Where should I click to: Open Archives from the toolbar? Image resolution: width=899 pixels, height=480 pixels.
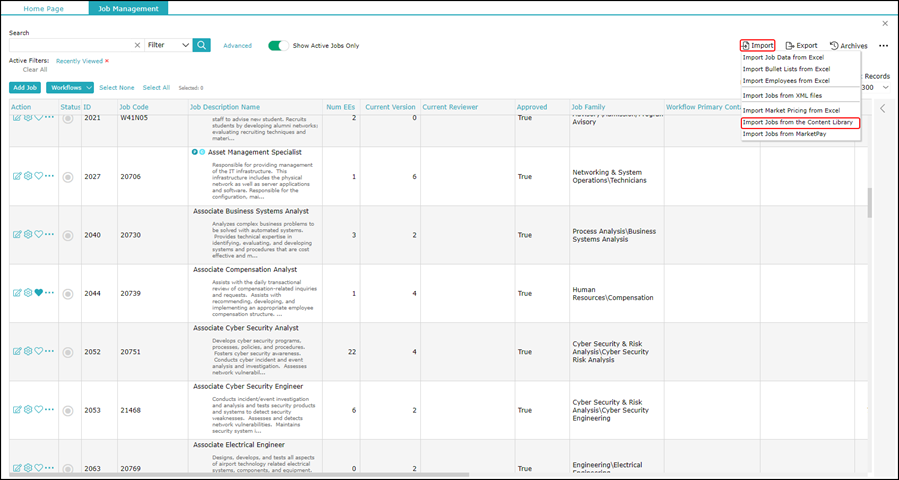coord(849,45)
